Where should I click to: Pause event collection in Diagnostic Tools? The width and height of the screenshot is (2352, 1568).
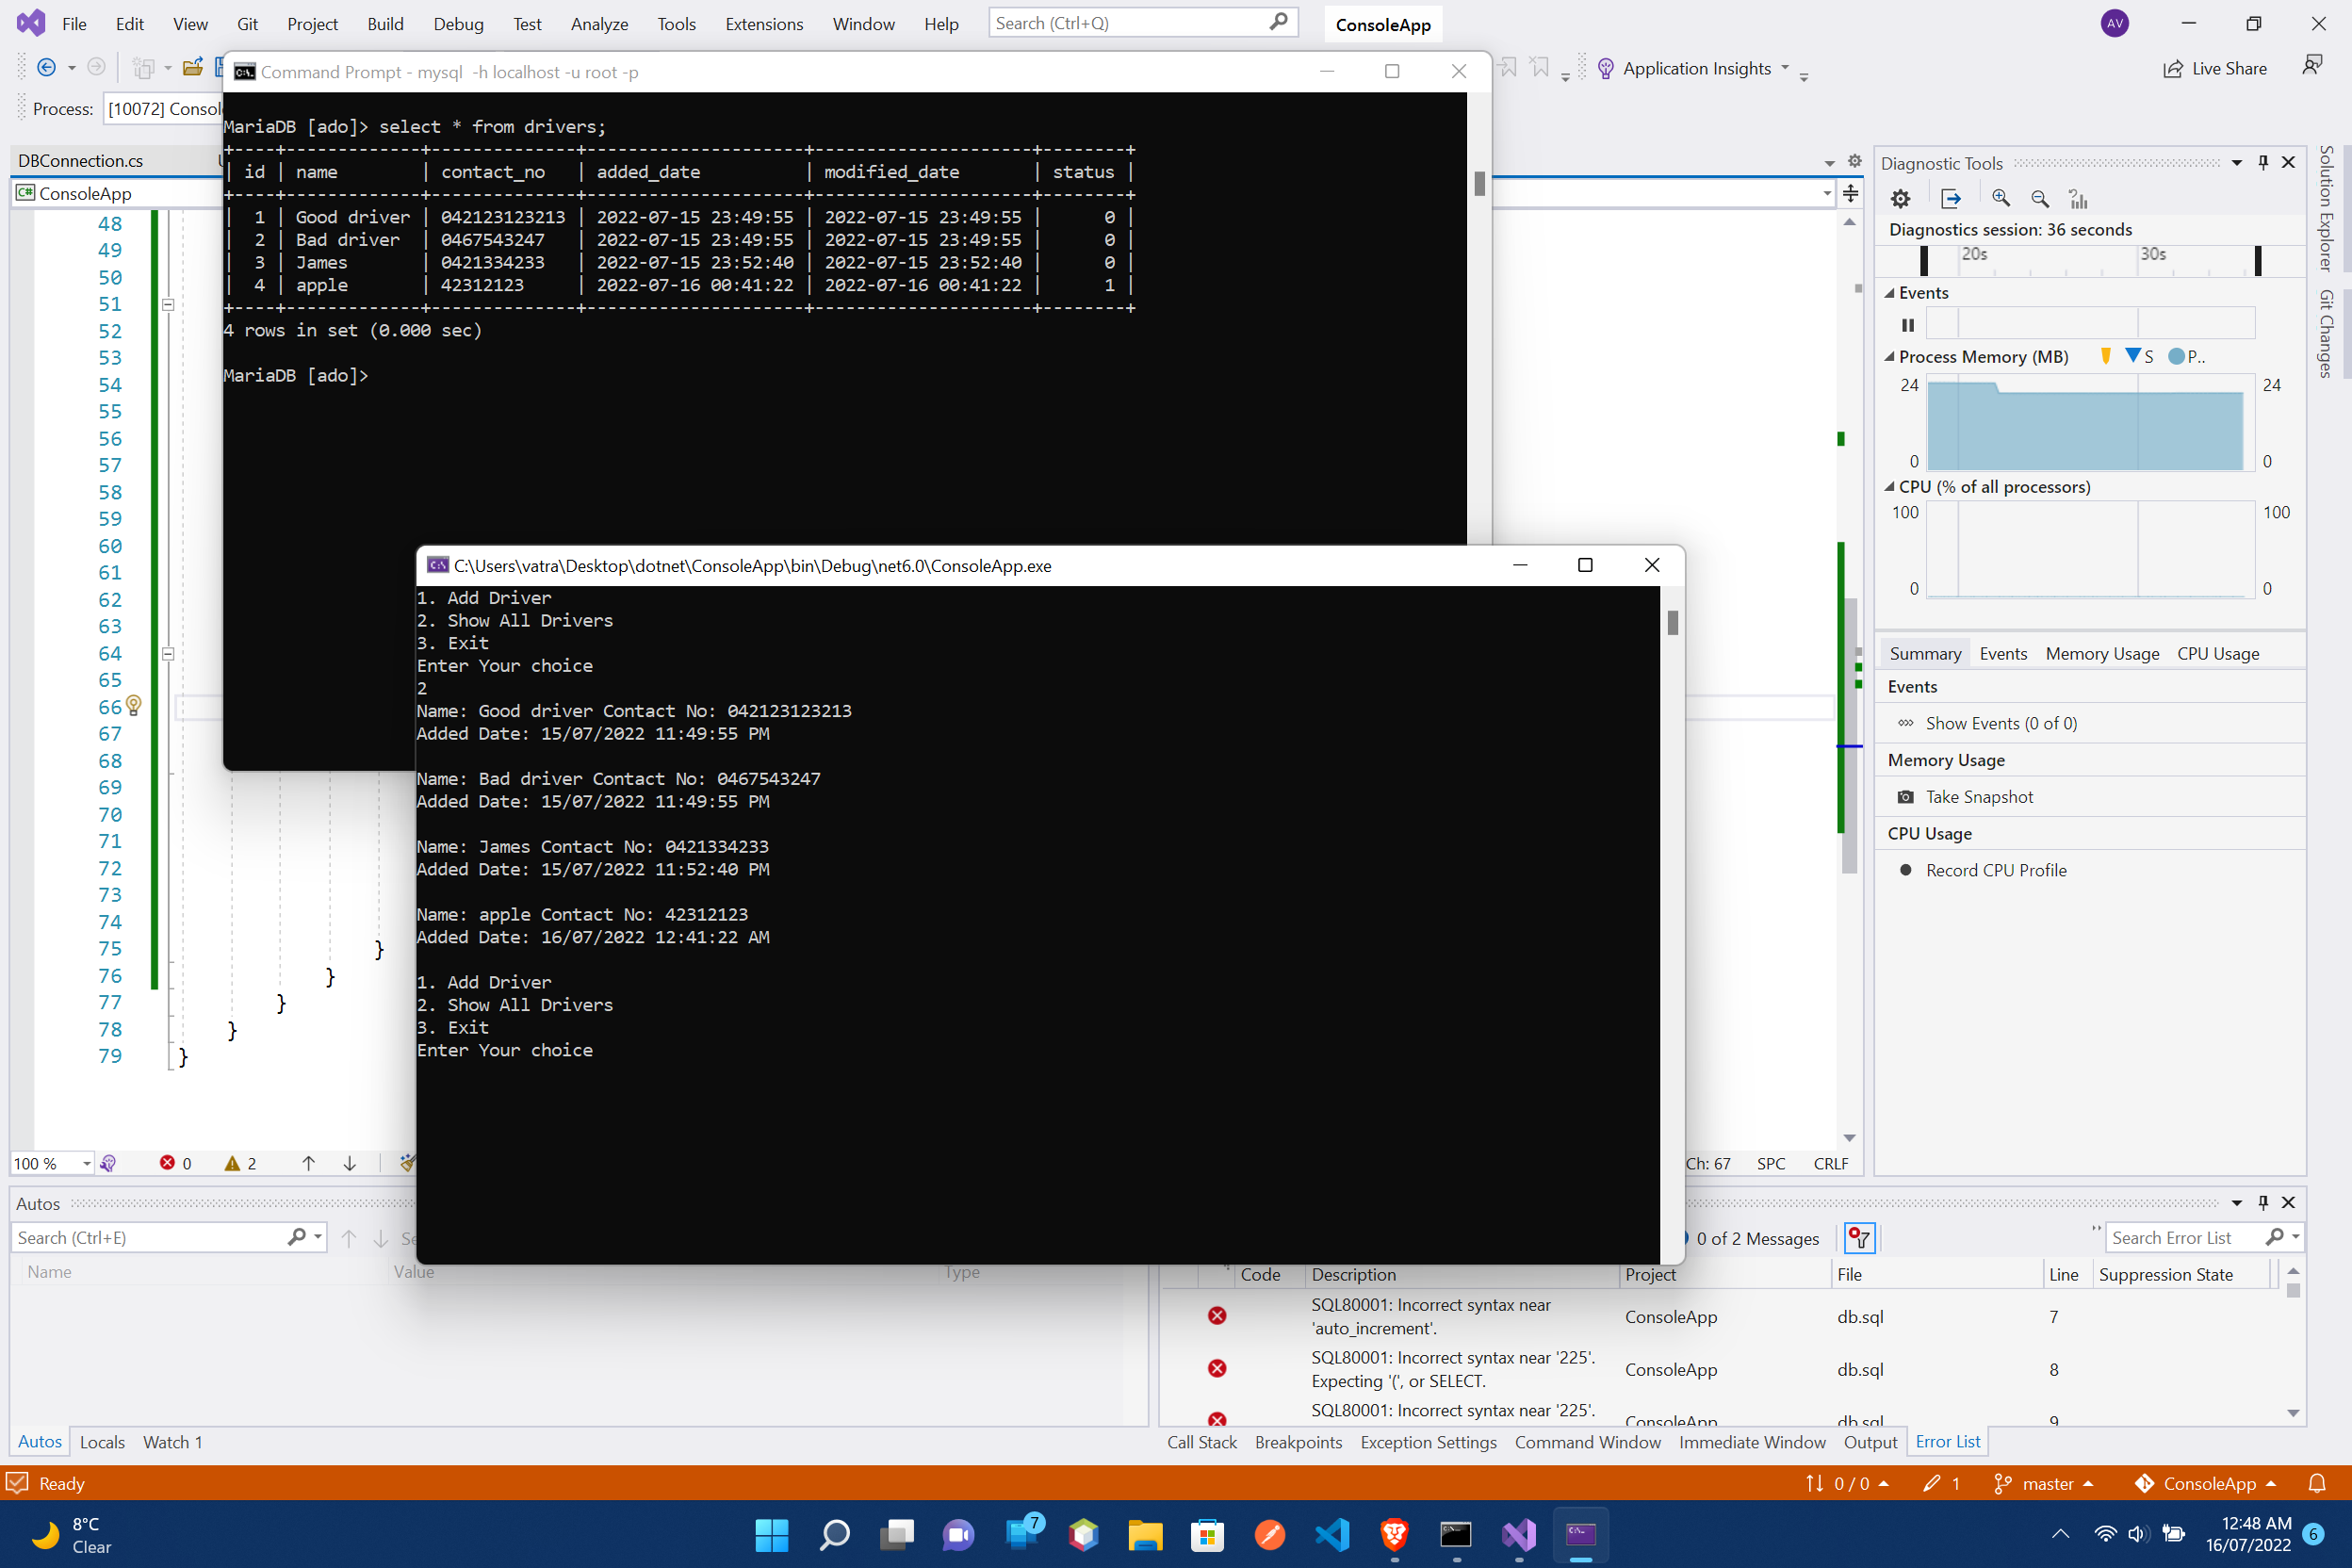click(1906, 324)
